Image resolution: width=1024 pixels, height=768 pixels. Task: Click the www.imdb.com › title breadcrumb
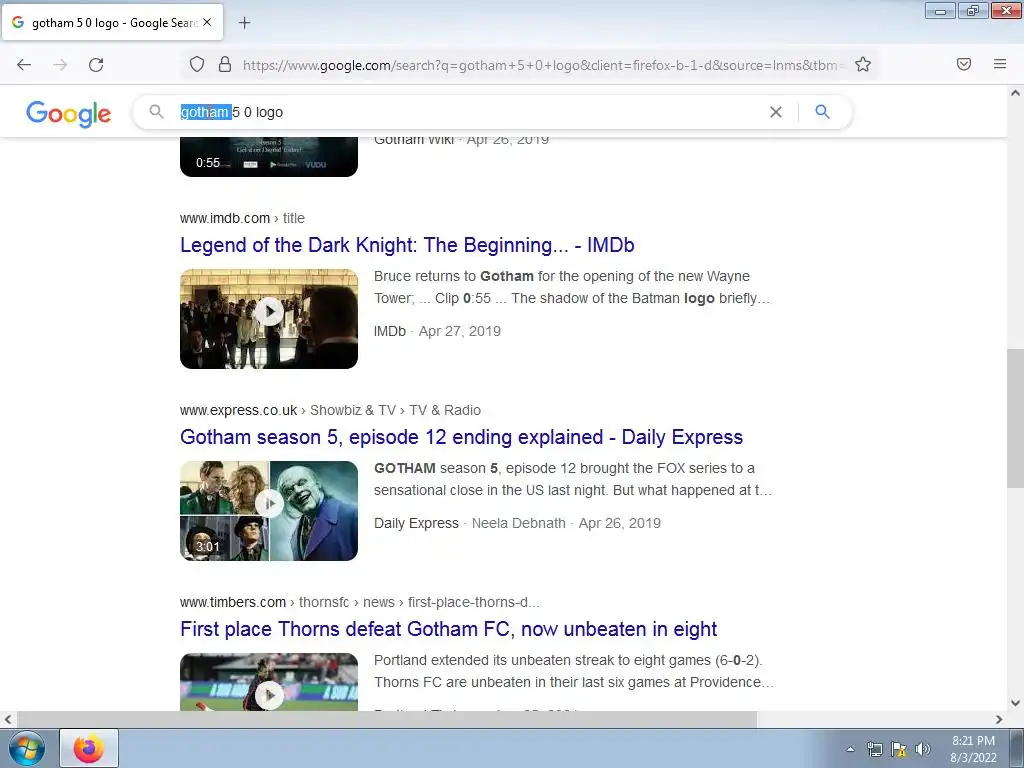[242, 218]
